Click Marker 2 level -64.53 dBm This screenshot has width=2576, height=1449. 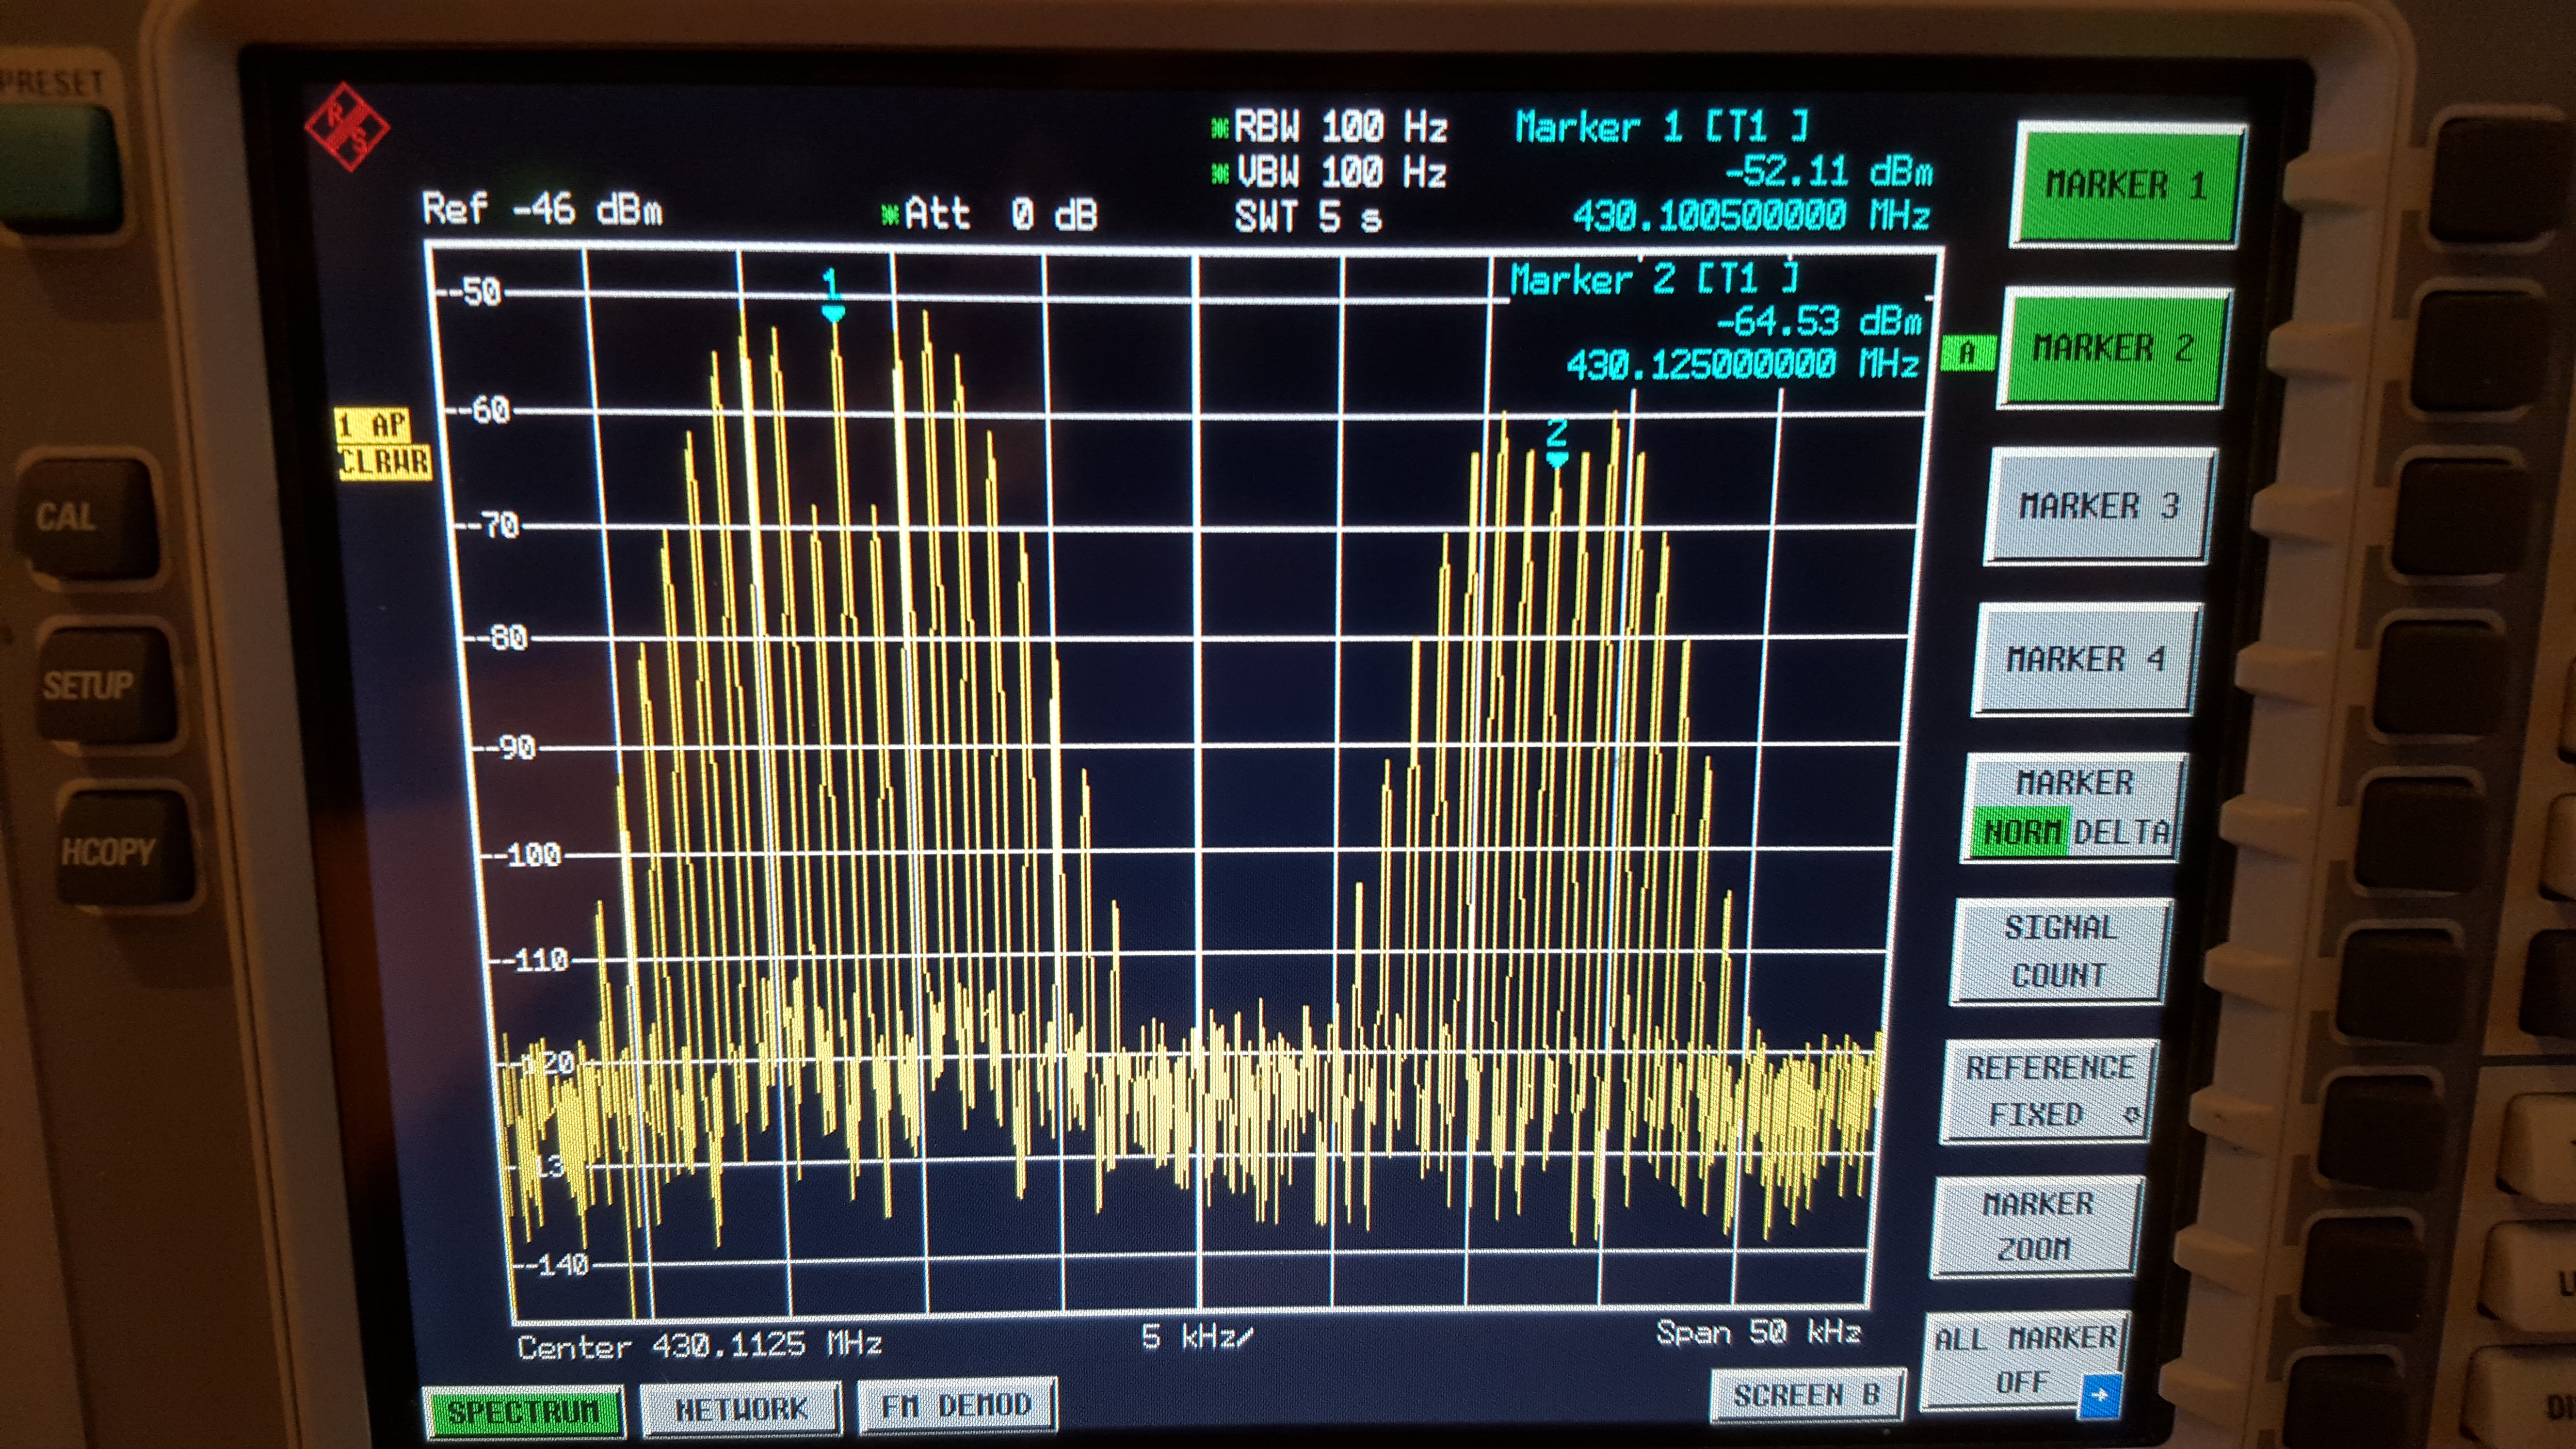tap(1819, 321)
